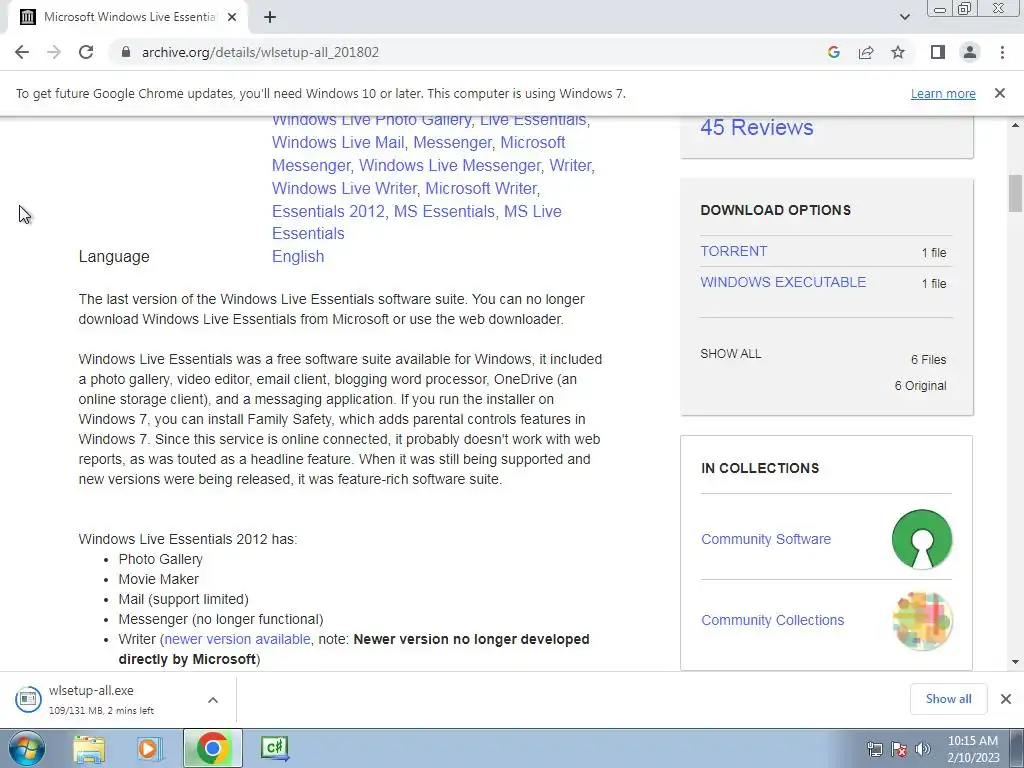Image resolution: width=1024 pixels, height=768 pixels.
Task: Click the Windows Live Writer topic link
Action: pos(344,189)
